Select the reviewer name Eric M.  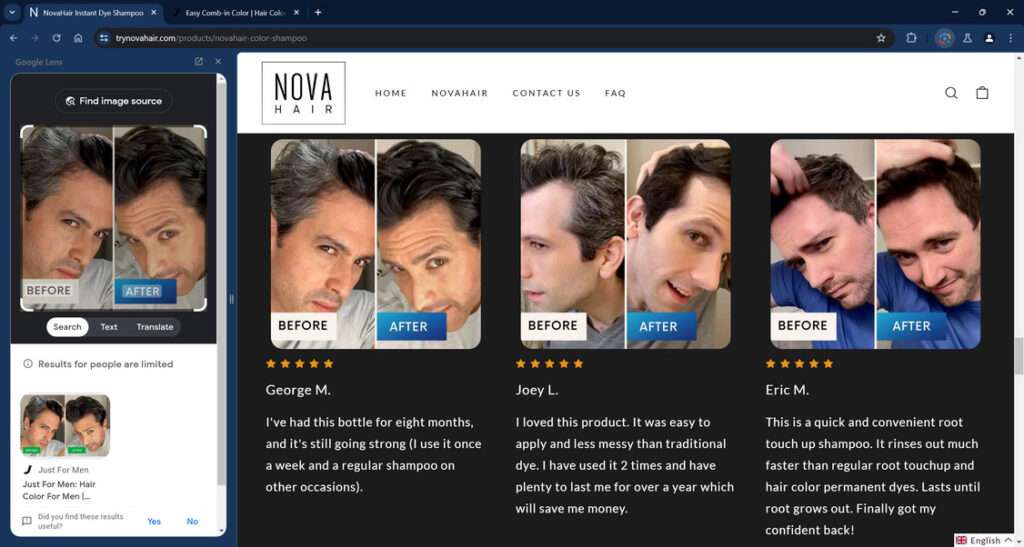pyautogui.click(x=788, y=390)
